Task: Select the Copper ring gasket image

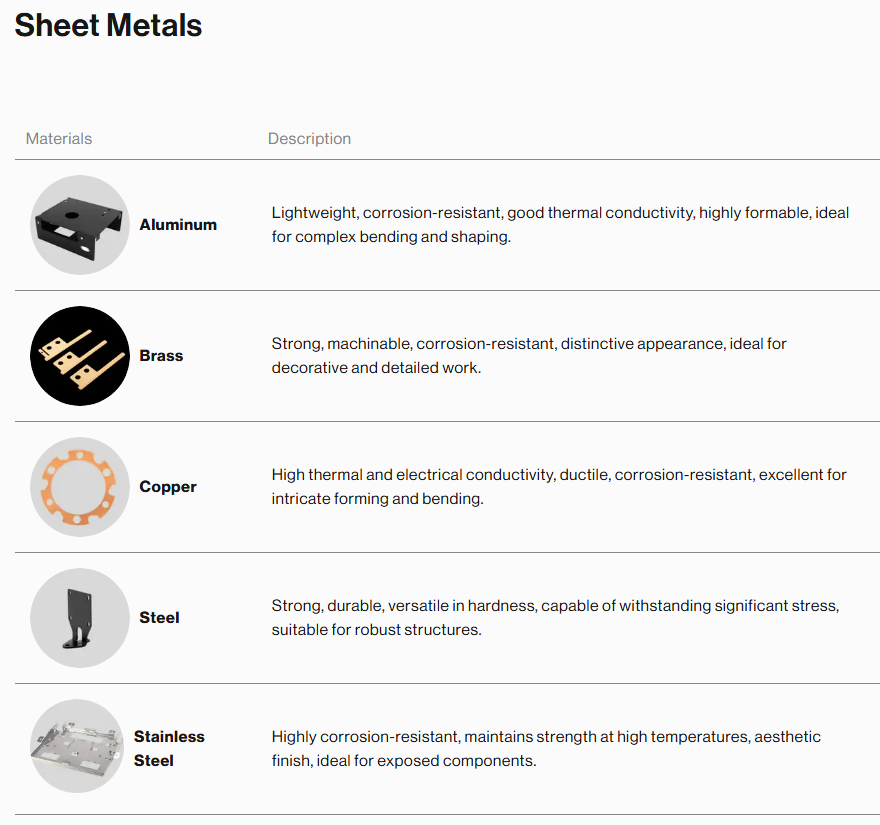Action: tap(80, 487)
